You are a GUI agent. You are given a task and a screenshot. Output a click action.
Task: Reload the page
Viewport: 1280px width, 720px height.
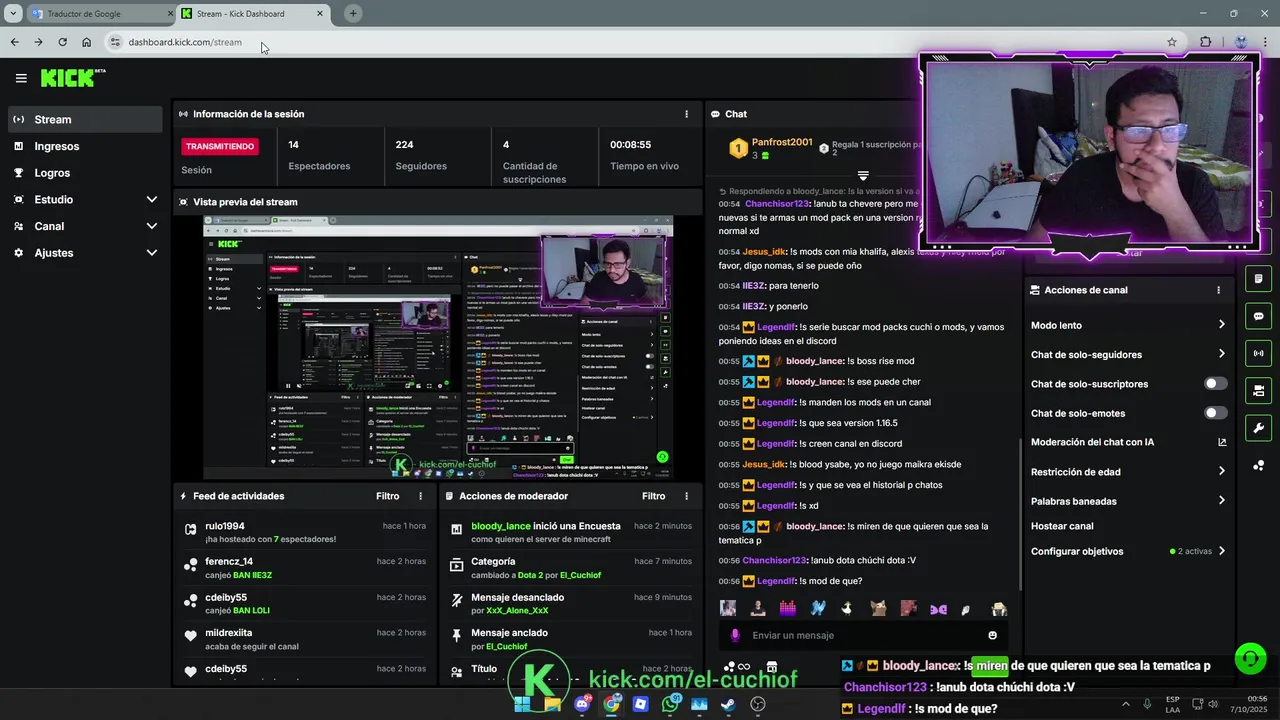click(62, 42)
